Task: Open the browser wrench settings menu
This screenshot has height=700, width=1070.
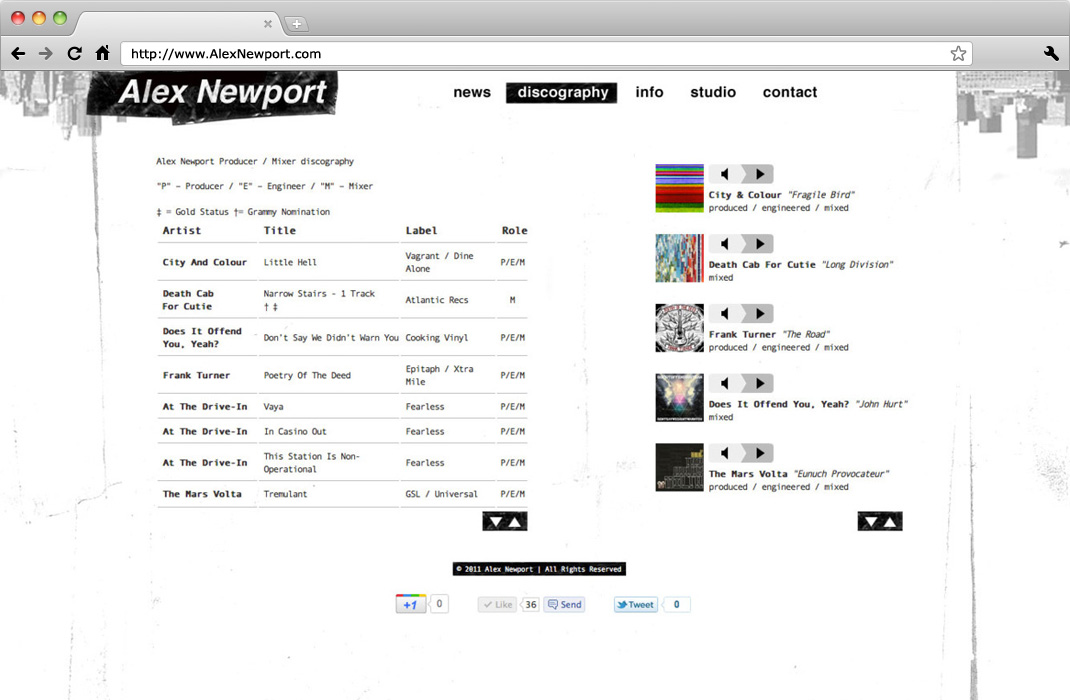Action: [x=1051, y=54]
